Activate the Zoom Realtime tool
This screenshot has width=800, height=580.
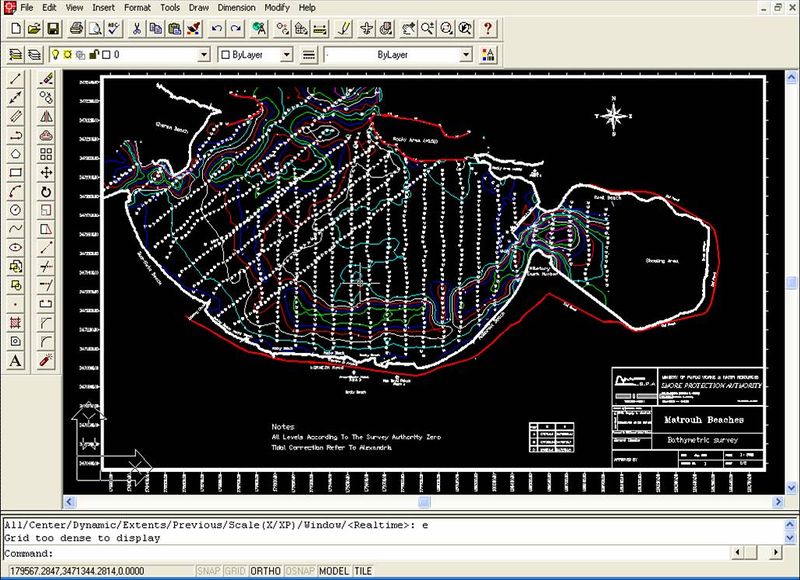[426, 29]
